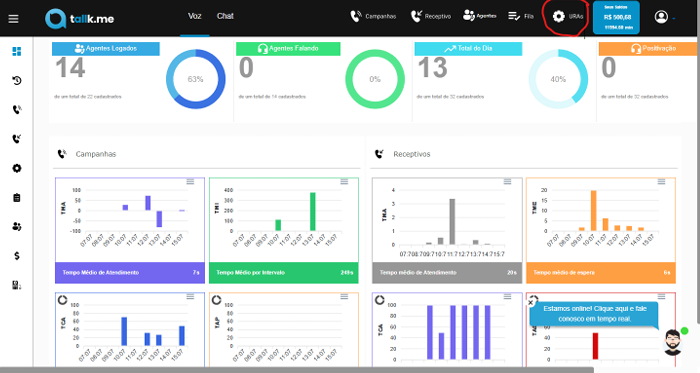This screenshot has height=373, width=700.
Task: Click the phone icon beside Receptivos section title
Action: tap(379, 154)
